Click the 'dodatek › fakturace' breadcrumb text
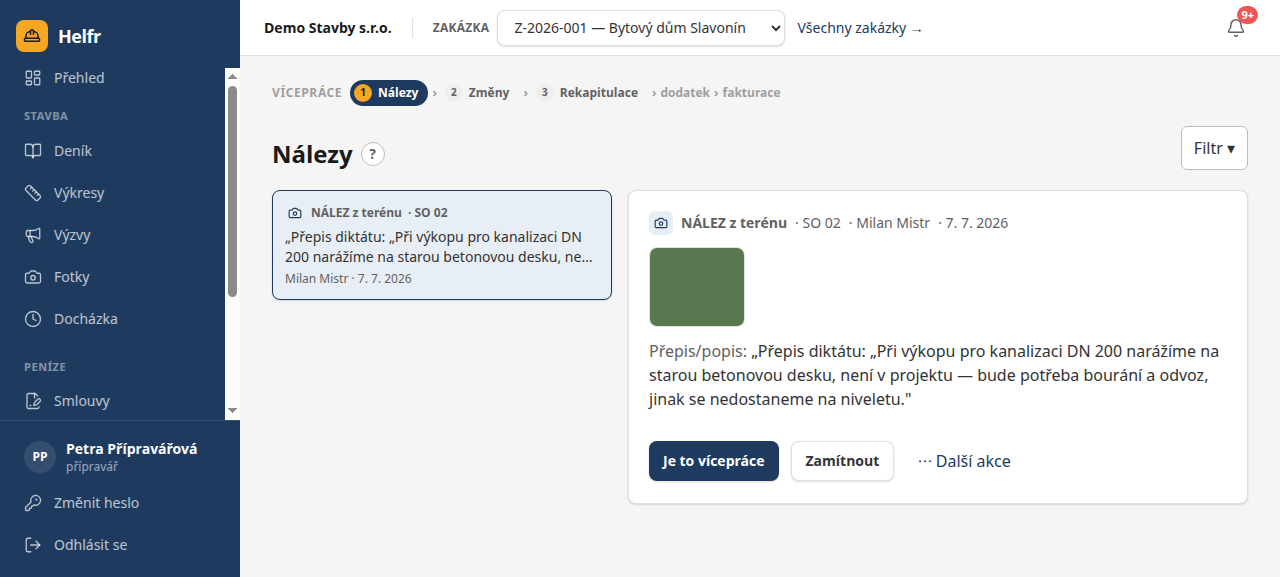Image resolution: width=1280 pixels, height=577 pixels. pyautogui.click(x=720, y=93)
